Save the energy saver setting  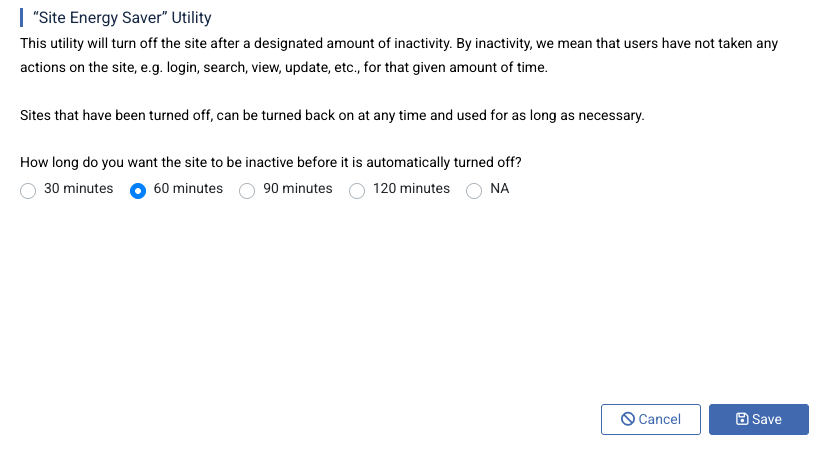point(759,419)
